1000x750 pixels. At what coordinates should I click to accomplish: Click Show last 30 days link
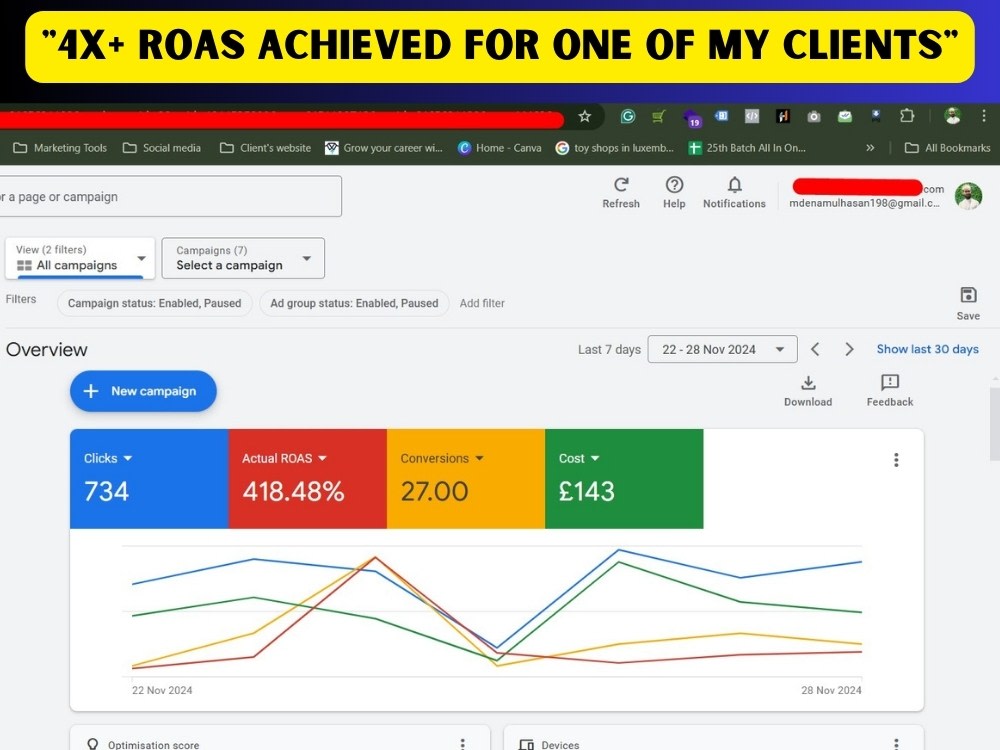point(927,349)
